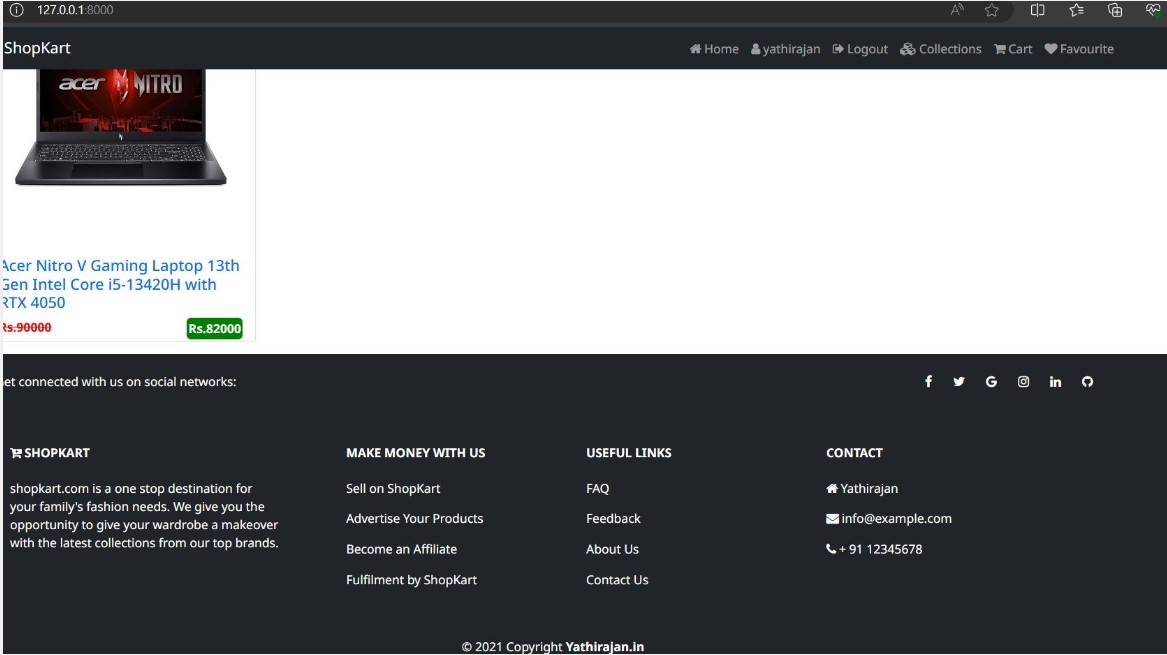The image size is (1167, 655).
Task: Visit the Twitter social icon in footer
Action: [x=959, y=381]
